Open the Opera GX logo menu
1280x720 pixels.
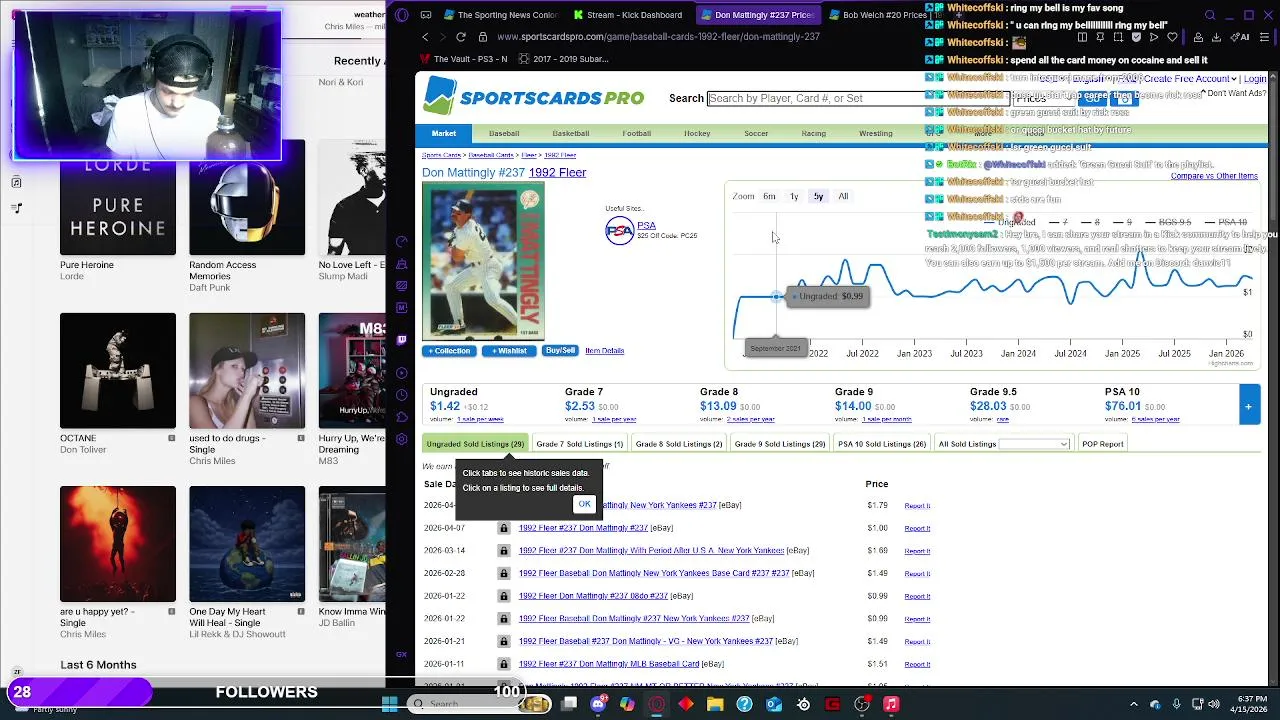click(402, 15)
